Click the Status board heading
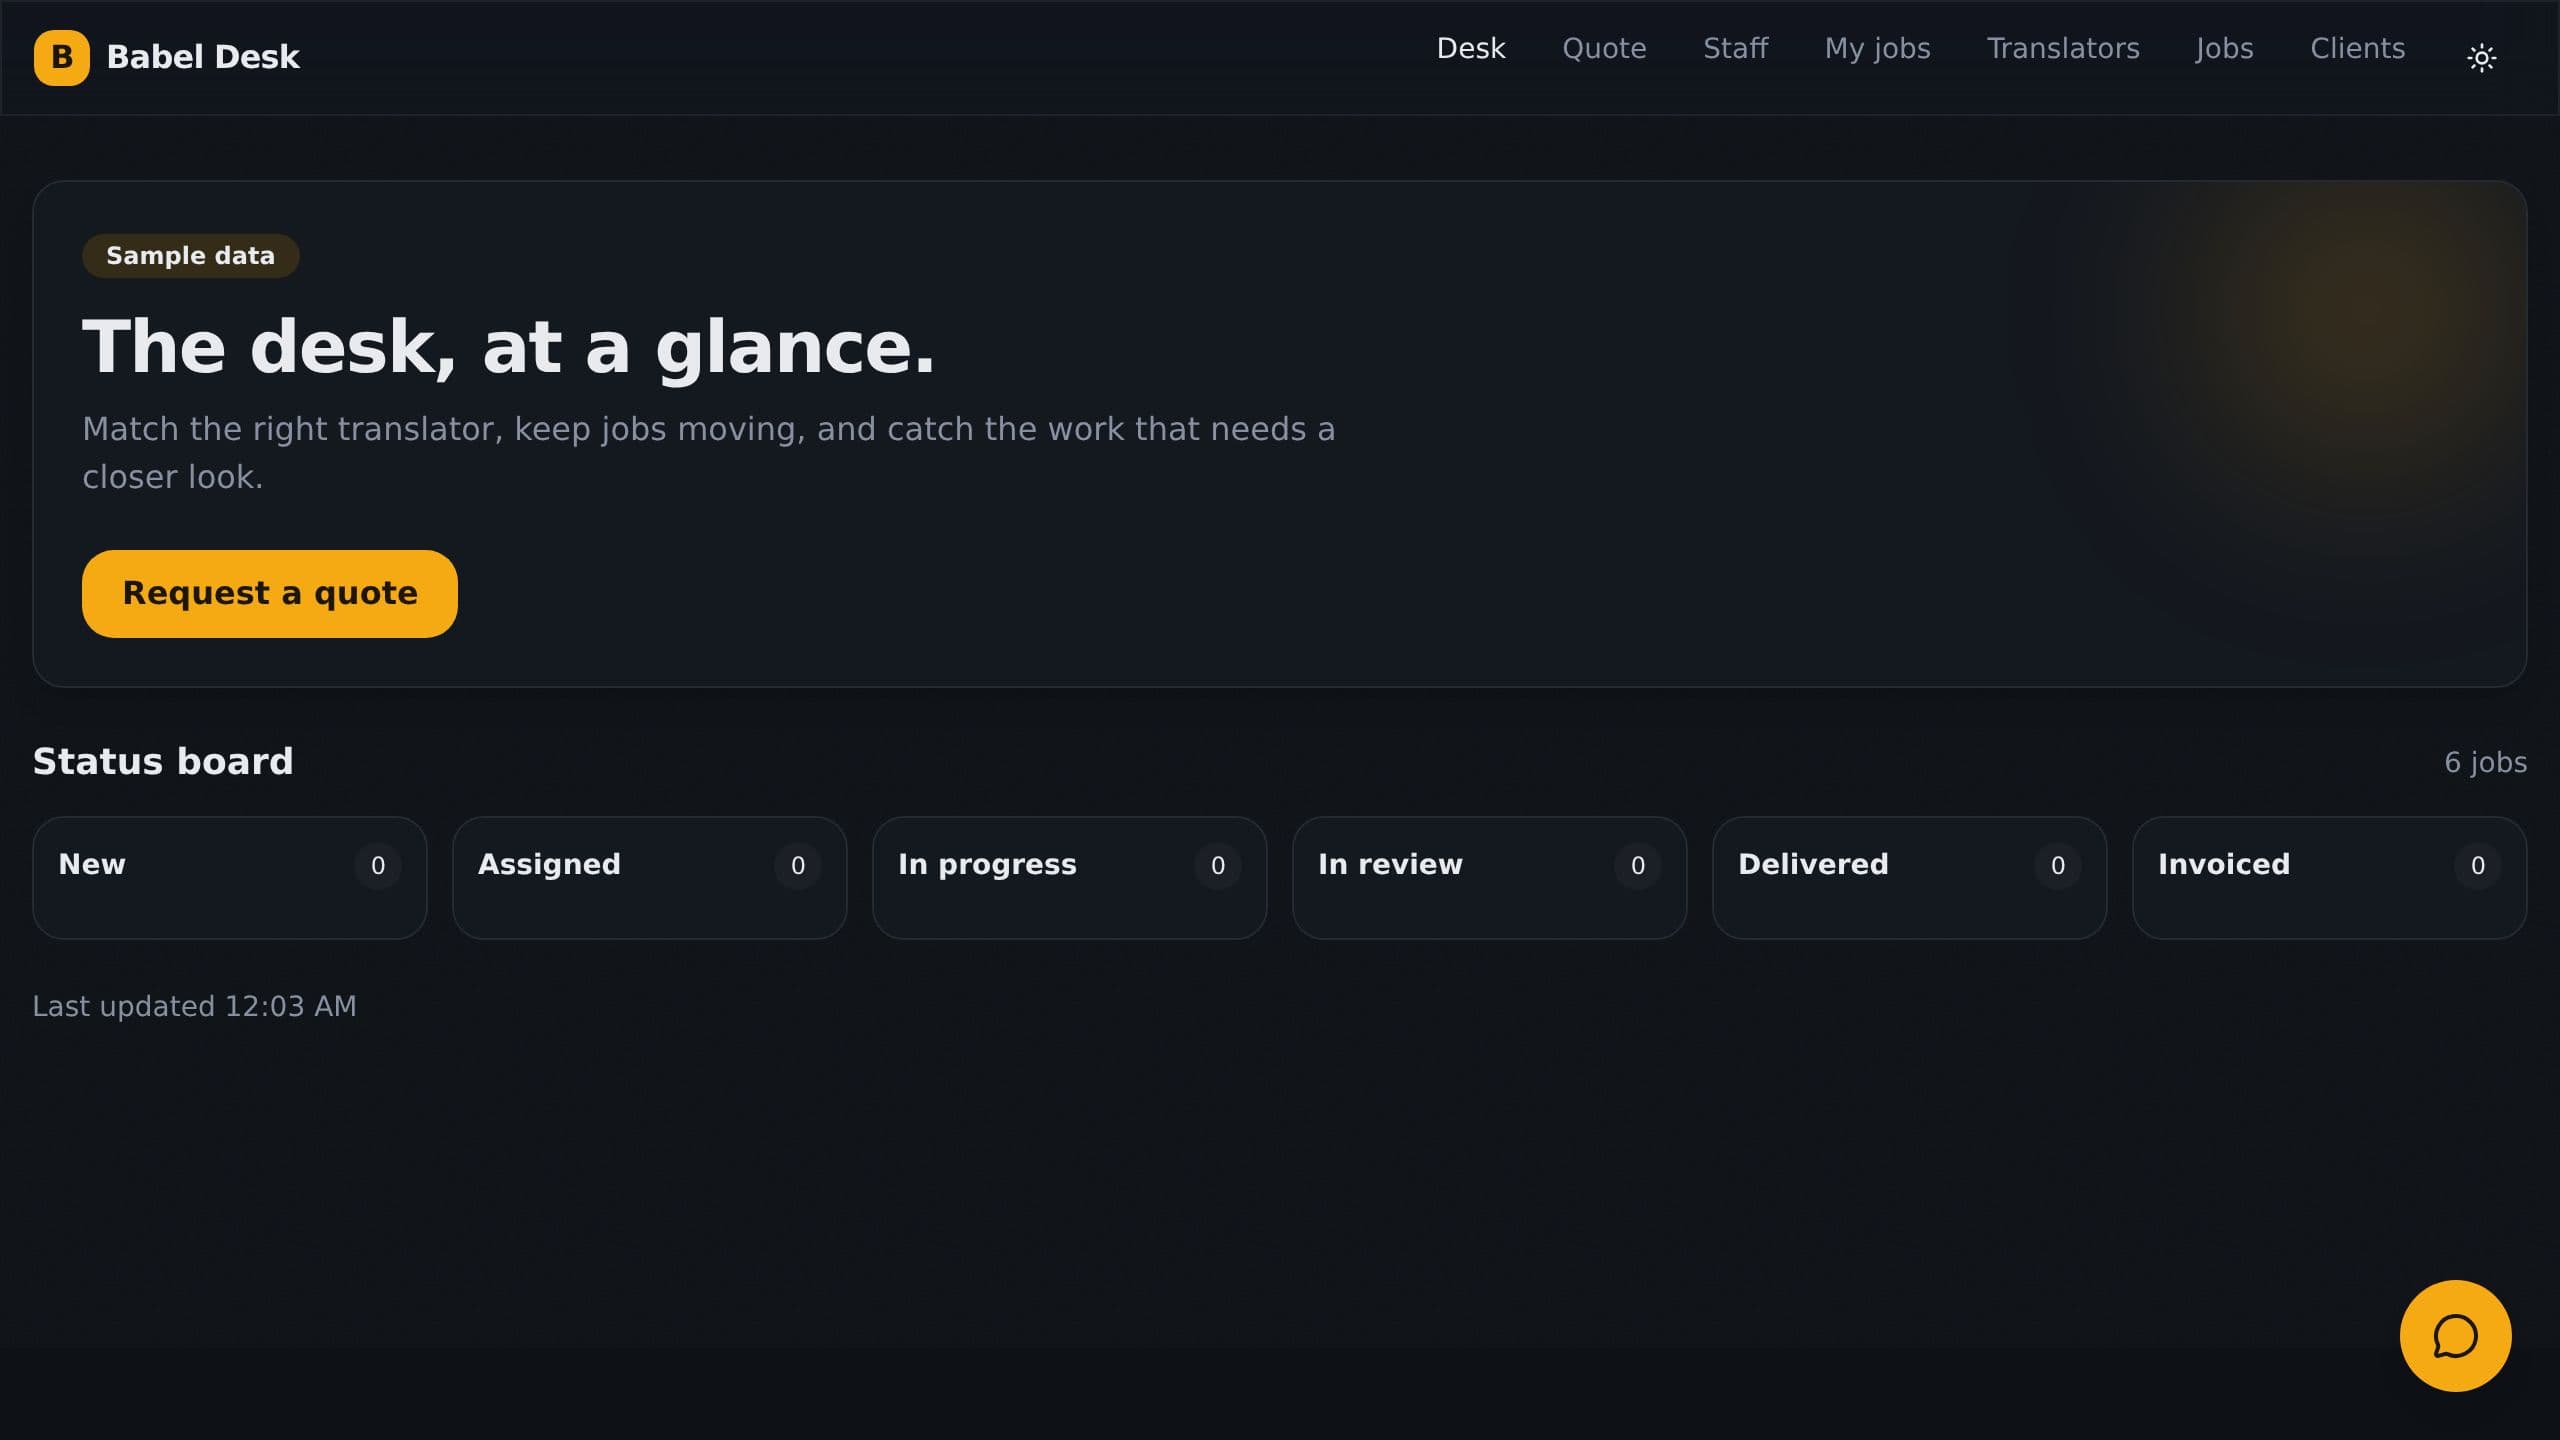The image size is (2560, 1440). tap(163, 761)
